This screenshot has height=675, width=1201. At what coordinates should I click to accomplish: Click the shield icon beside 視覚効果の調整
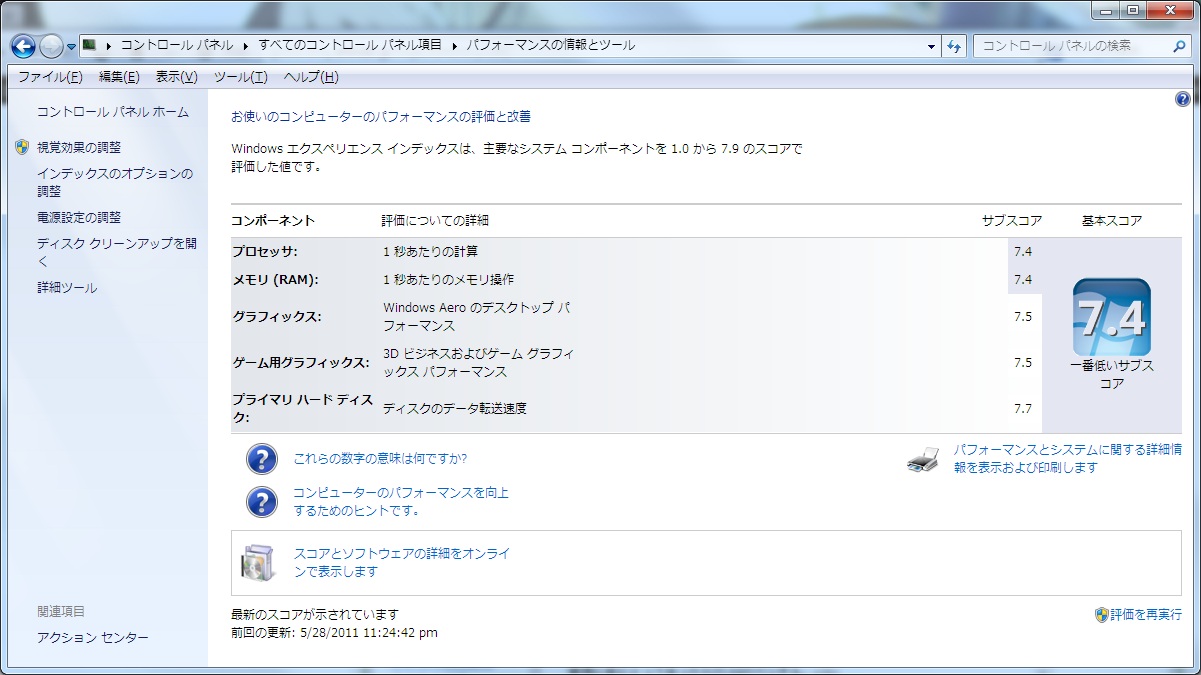(23, 147)
